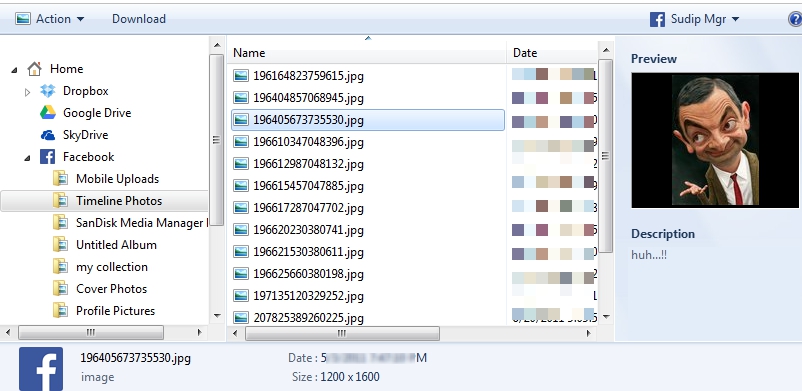The image size is (802, 391).
Task: Click the Mr. Bean preview thumbnail
Action: pos(715,140)
